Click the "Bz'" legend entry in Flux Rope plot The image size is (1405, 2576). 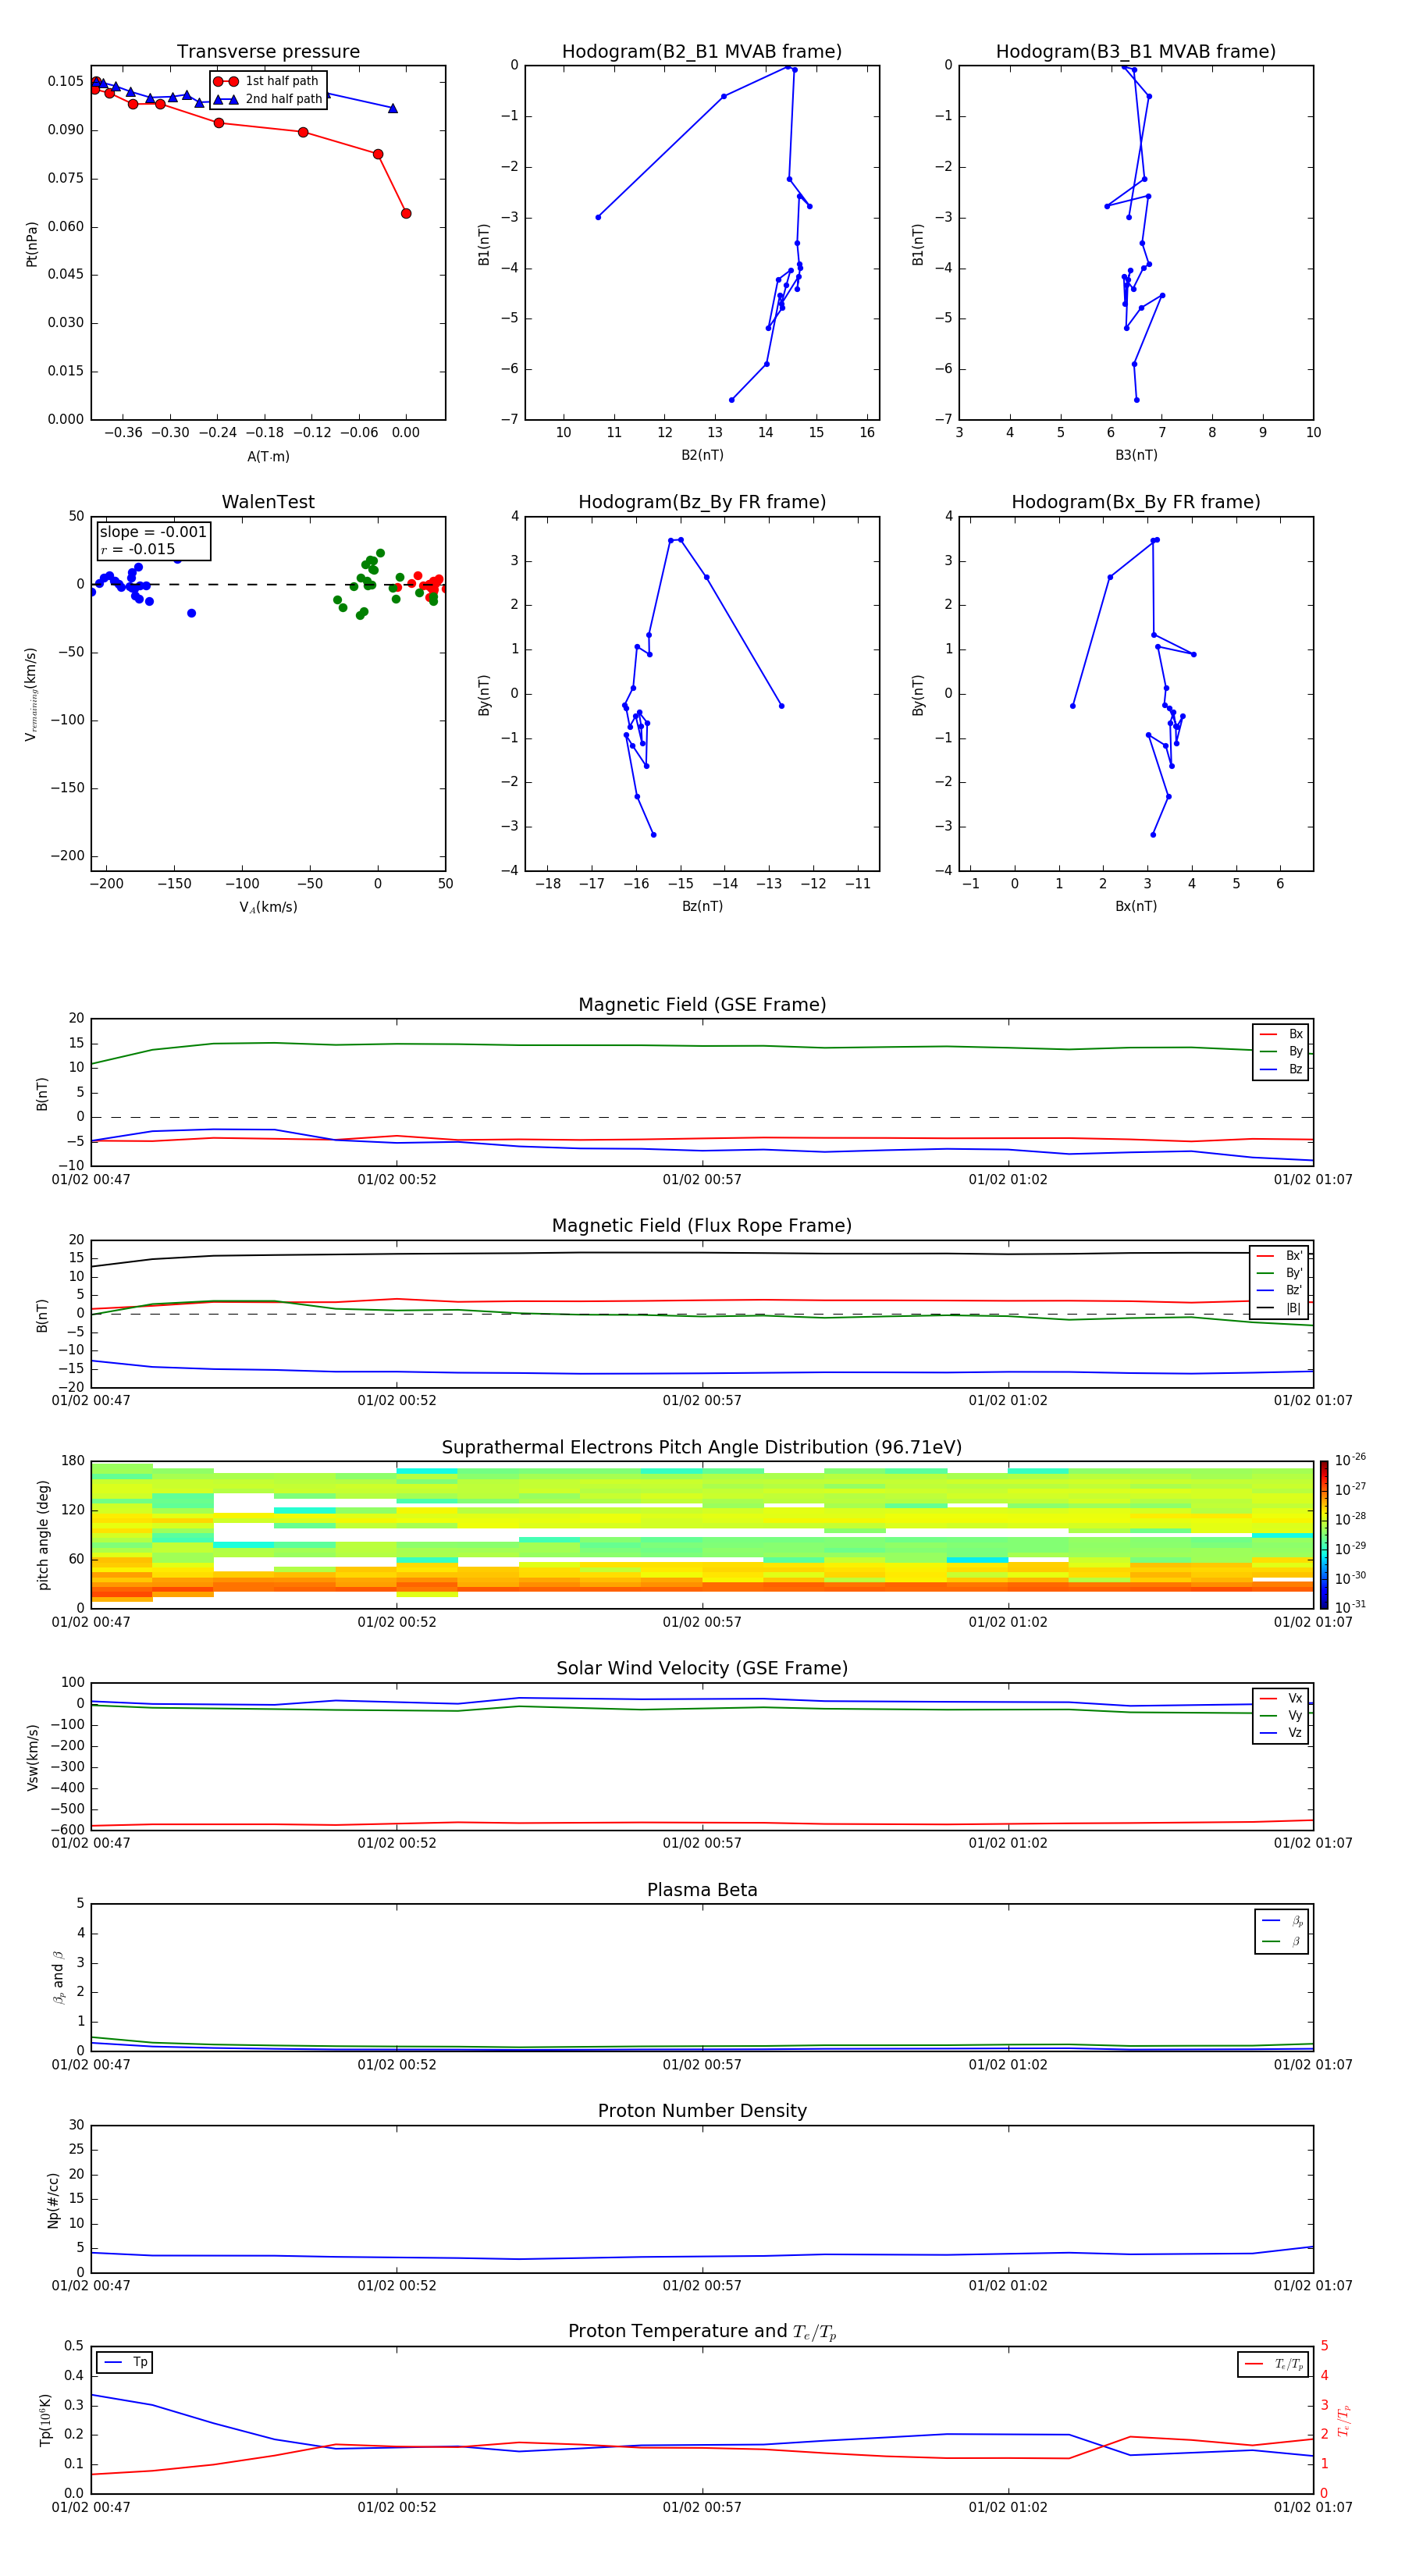coord(1280,1290)
